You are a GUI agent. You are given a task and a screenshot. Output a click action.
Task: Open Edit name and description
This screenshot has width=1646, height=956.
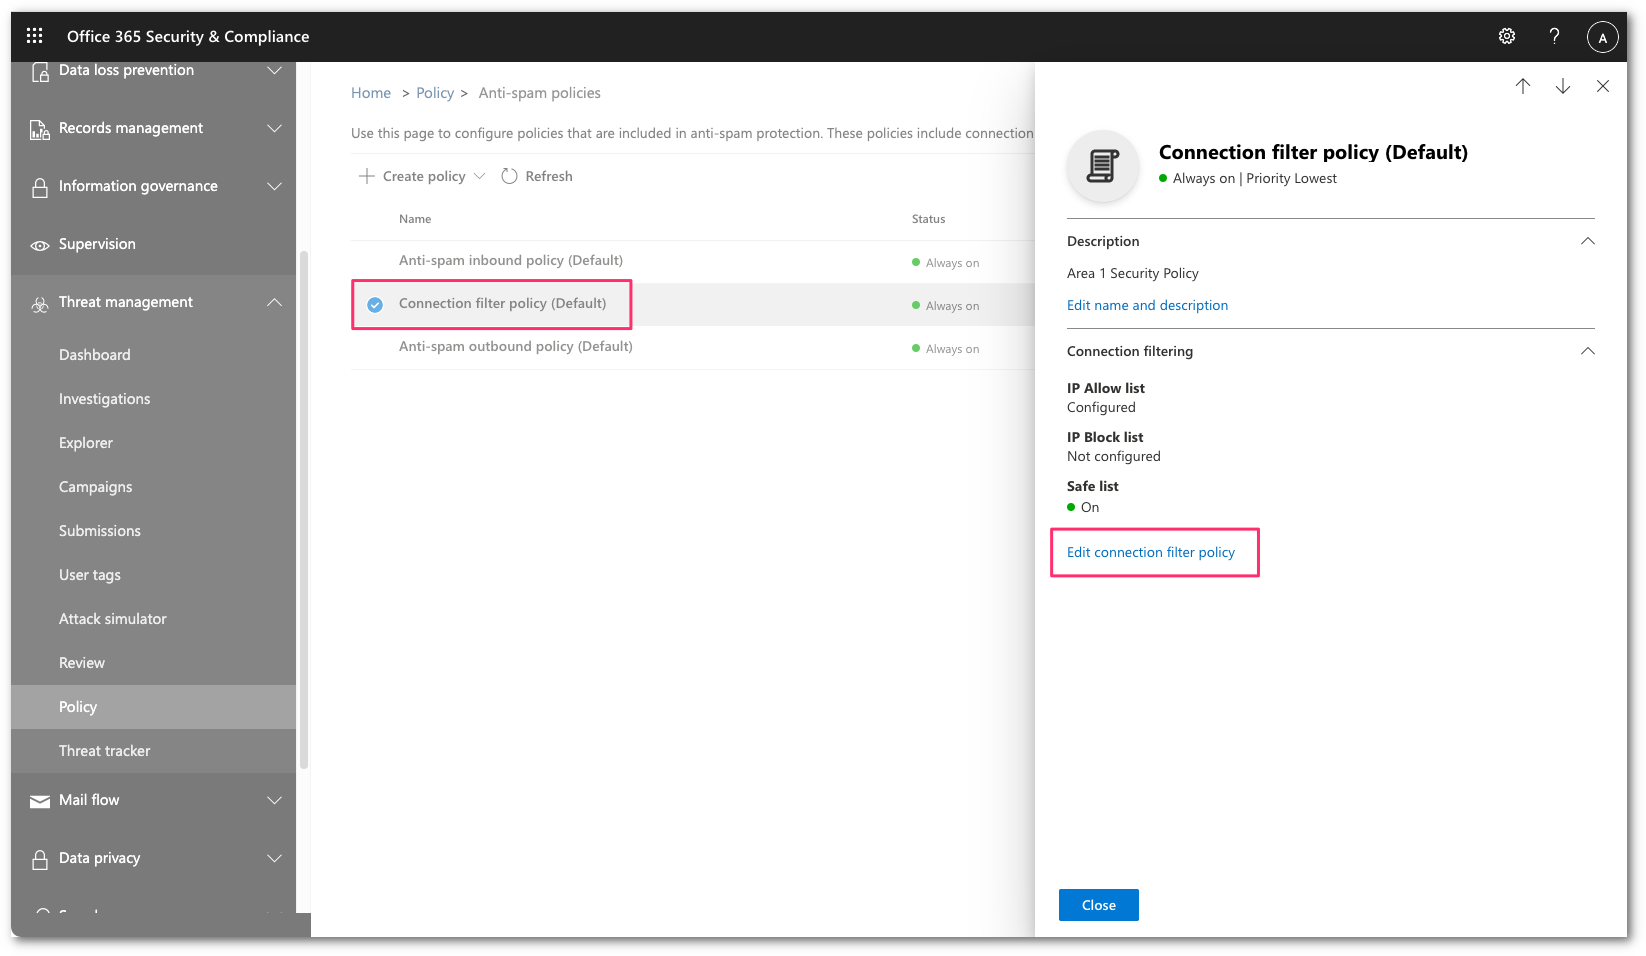[x=1147, y=305]
